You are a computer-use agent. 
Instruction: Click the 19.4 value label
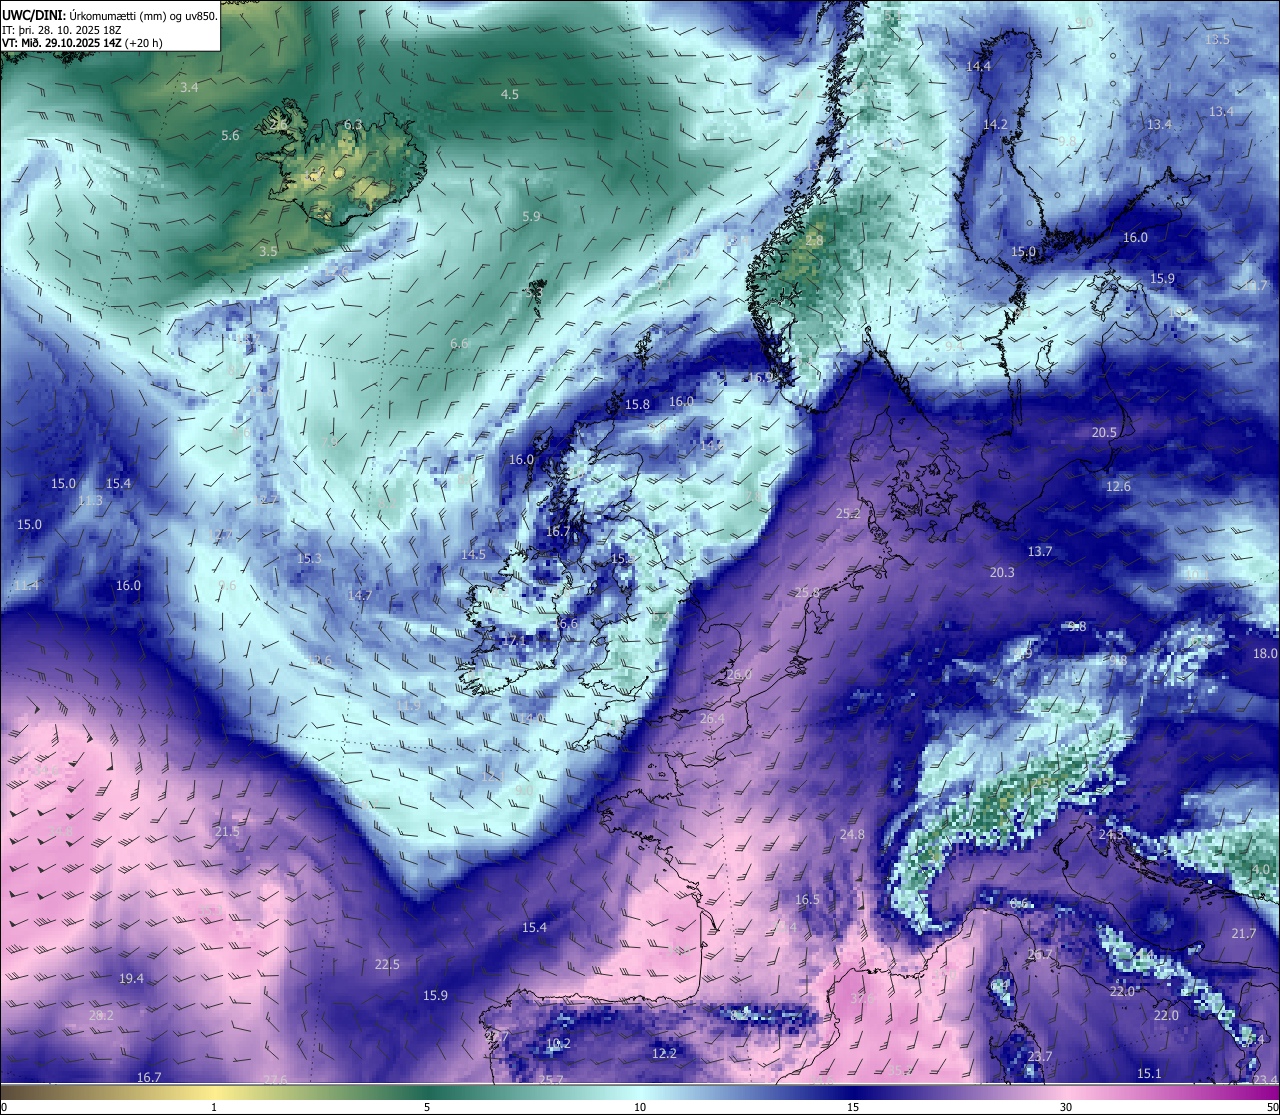(x=131, y=978)
